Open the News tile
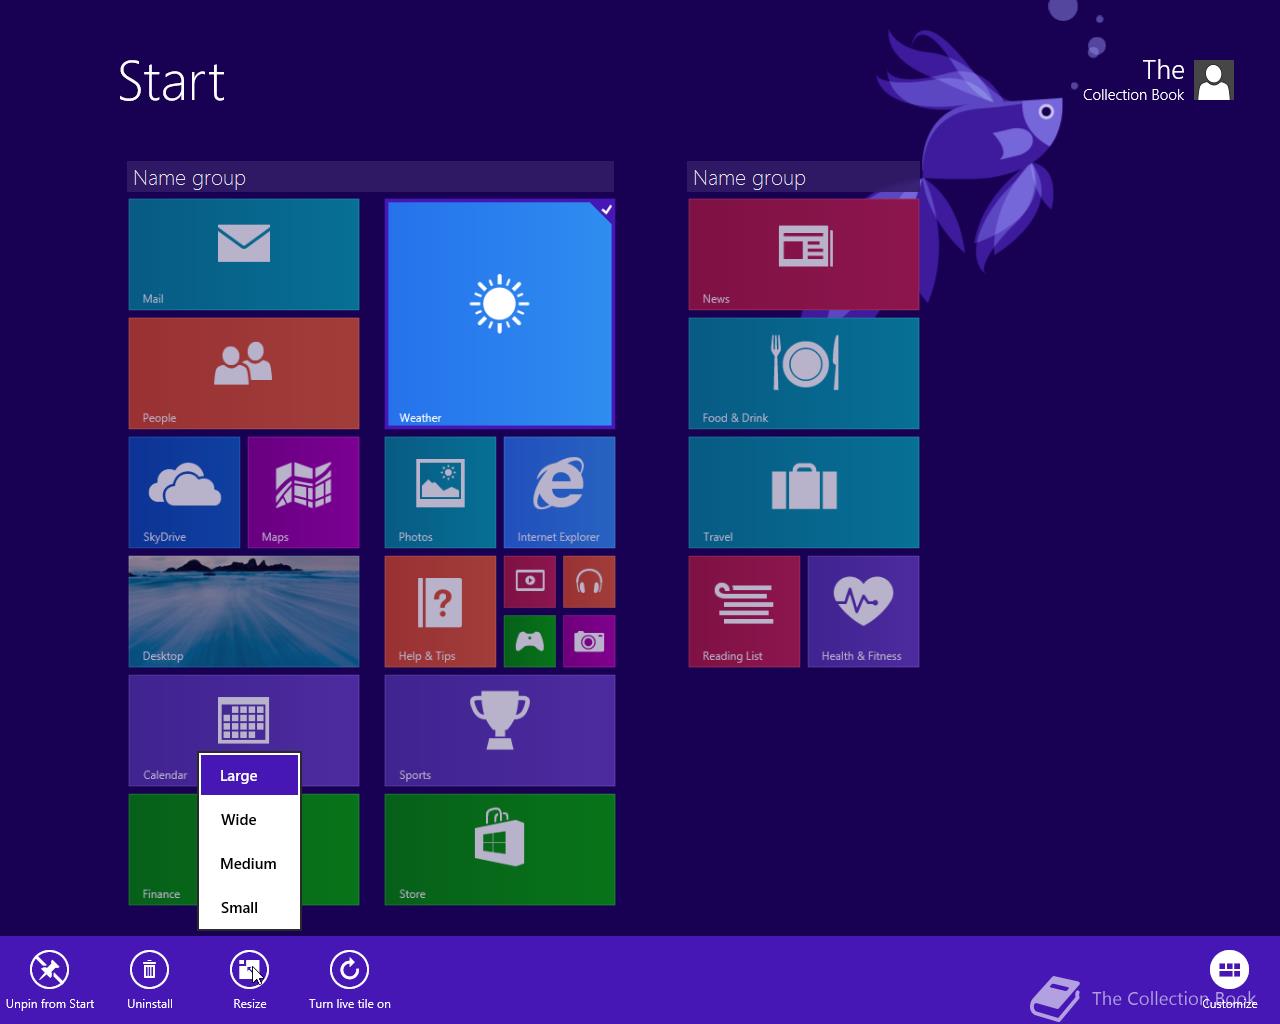1280x1024 pixels. tap(804, 254)
